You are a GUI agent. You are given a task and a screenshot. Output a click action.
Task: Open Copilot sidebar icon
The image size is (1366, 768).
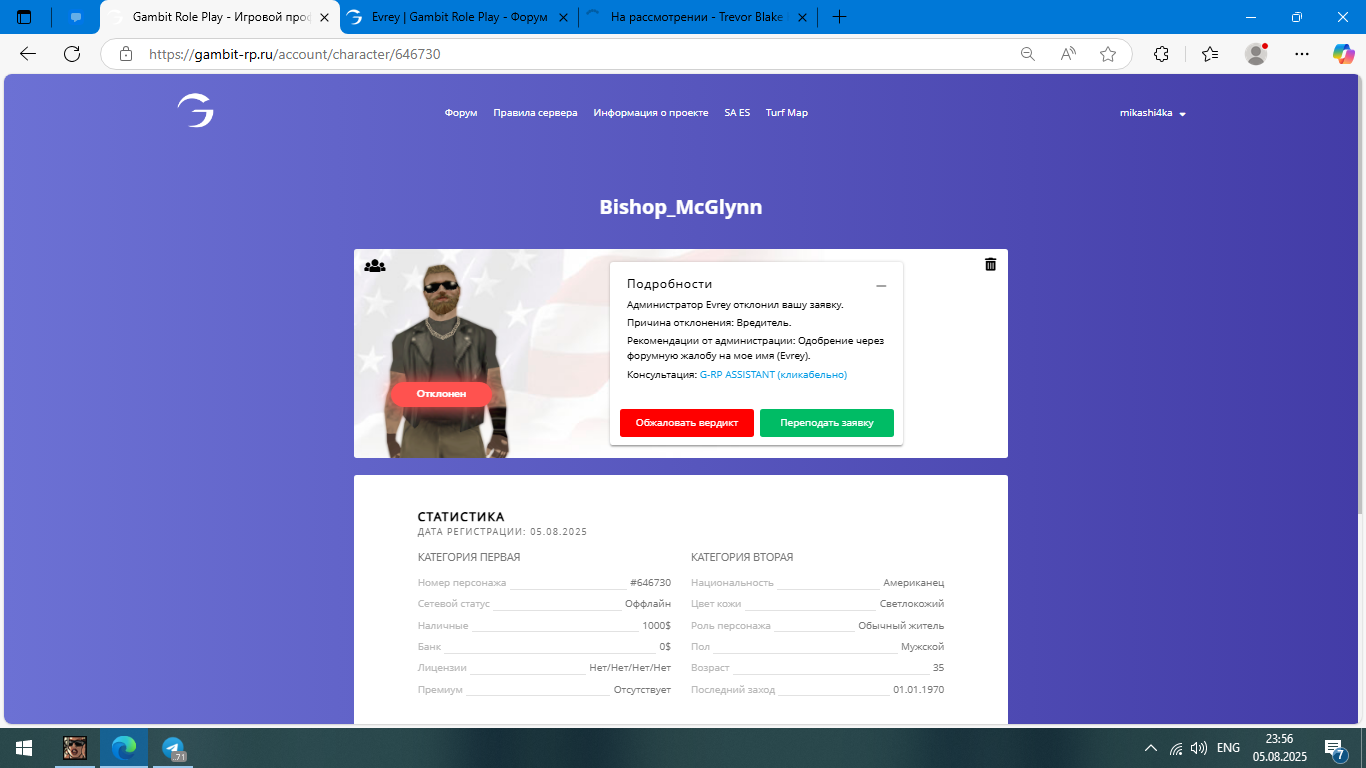[x=1343, y=54]
